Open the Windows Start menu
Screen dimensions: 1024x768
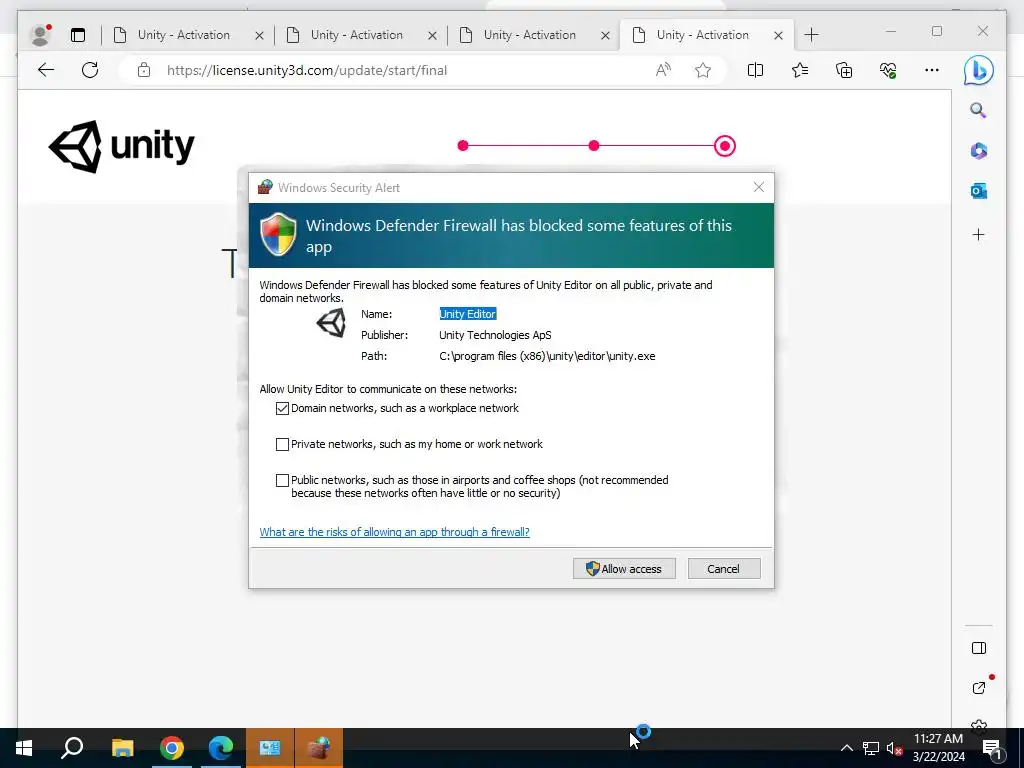tap(24, 748)
